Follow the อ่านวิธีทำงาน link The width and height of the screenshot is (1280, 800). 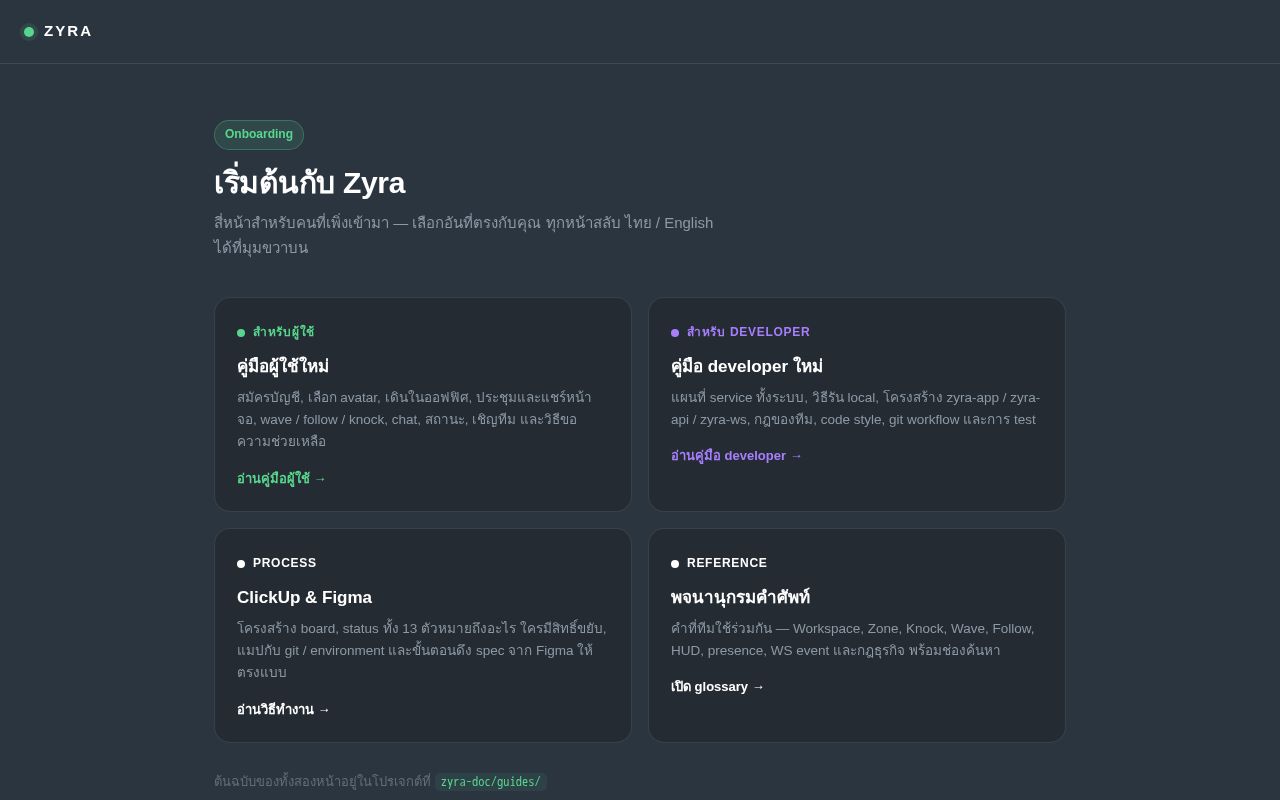coord(284,710)
